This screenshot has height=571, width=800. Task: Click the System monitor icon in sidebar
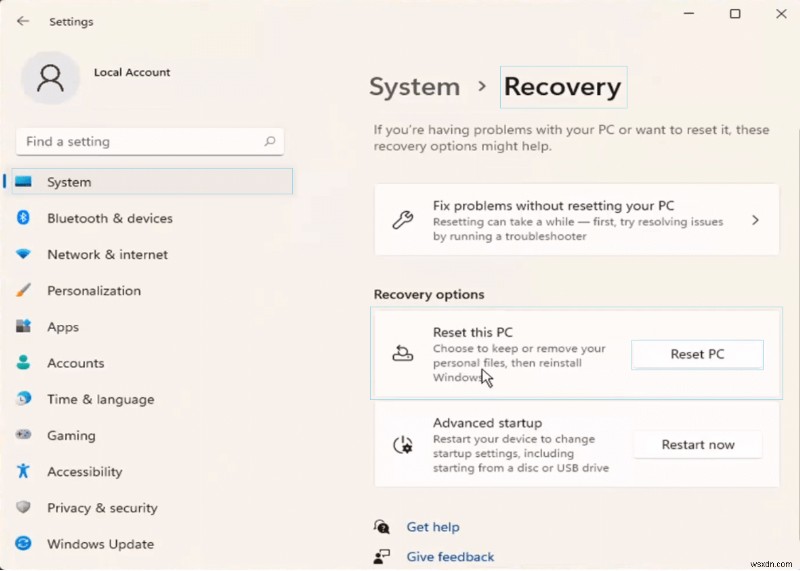pyautogui.click(x=23, y=182)
